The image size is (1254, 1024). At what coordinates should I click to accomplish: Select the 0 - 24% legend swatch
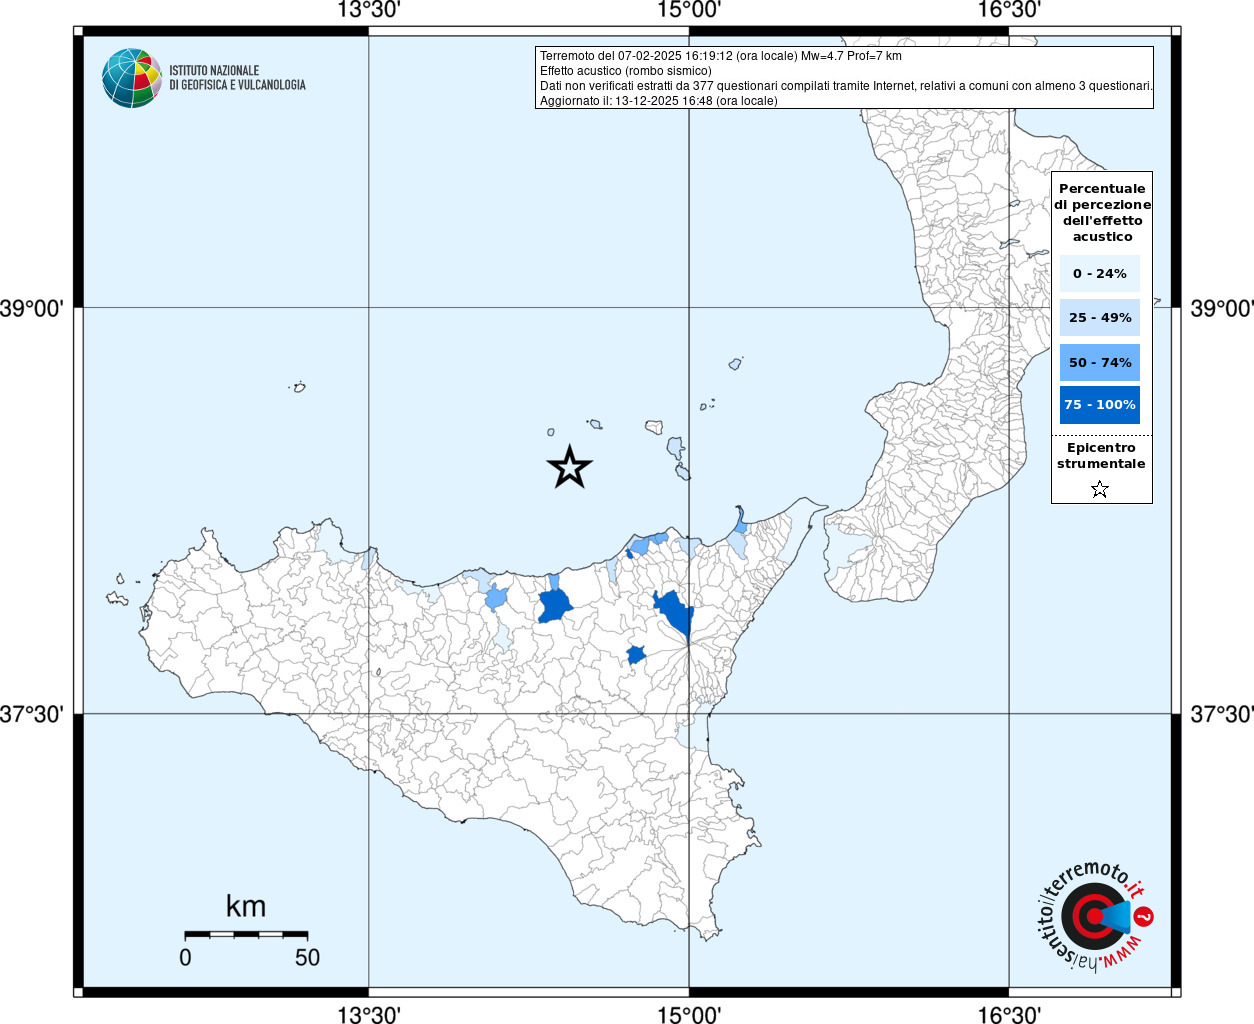coord(1099,273)
